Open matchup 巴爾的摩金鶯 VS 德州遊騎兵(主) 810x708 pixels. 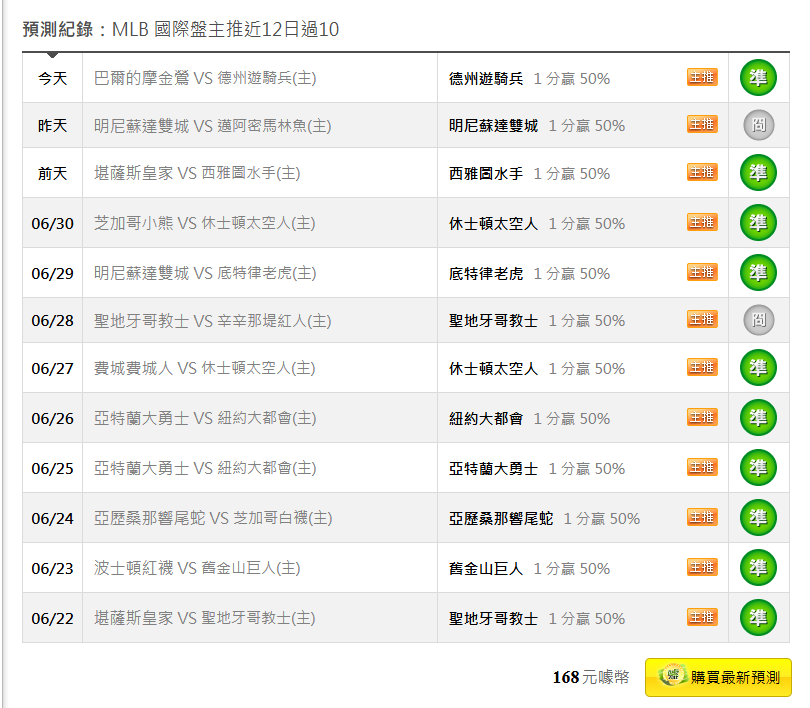point(205,78)
